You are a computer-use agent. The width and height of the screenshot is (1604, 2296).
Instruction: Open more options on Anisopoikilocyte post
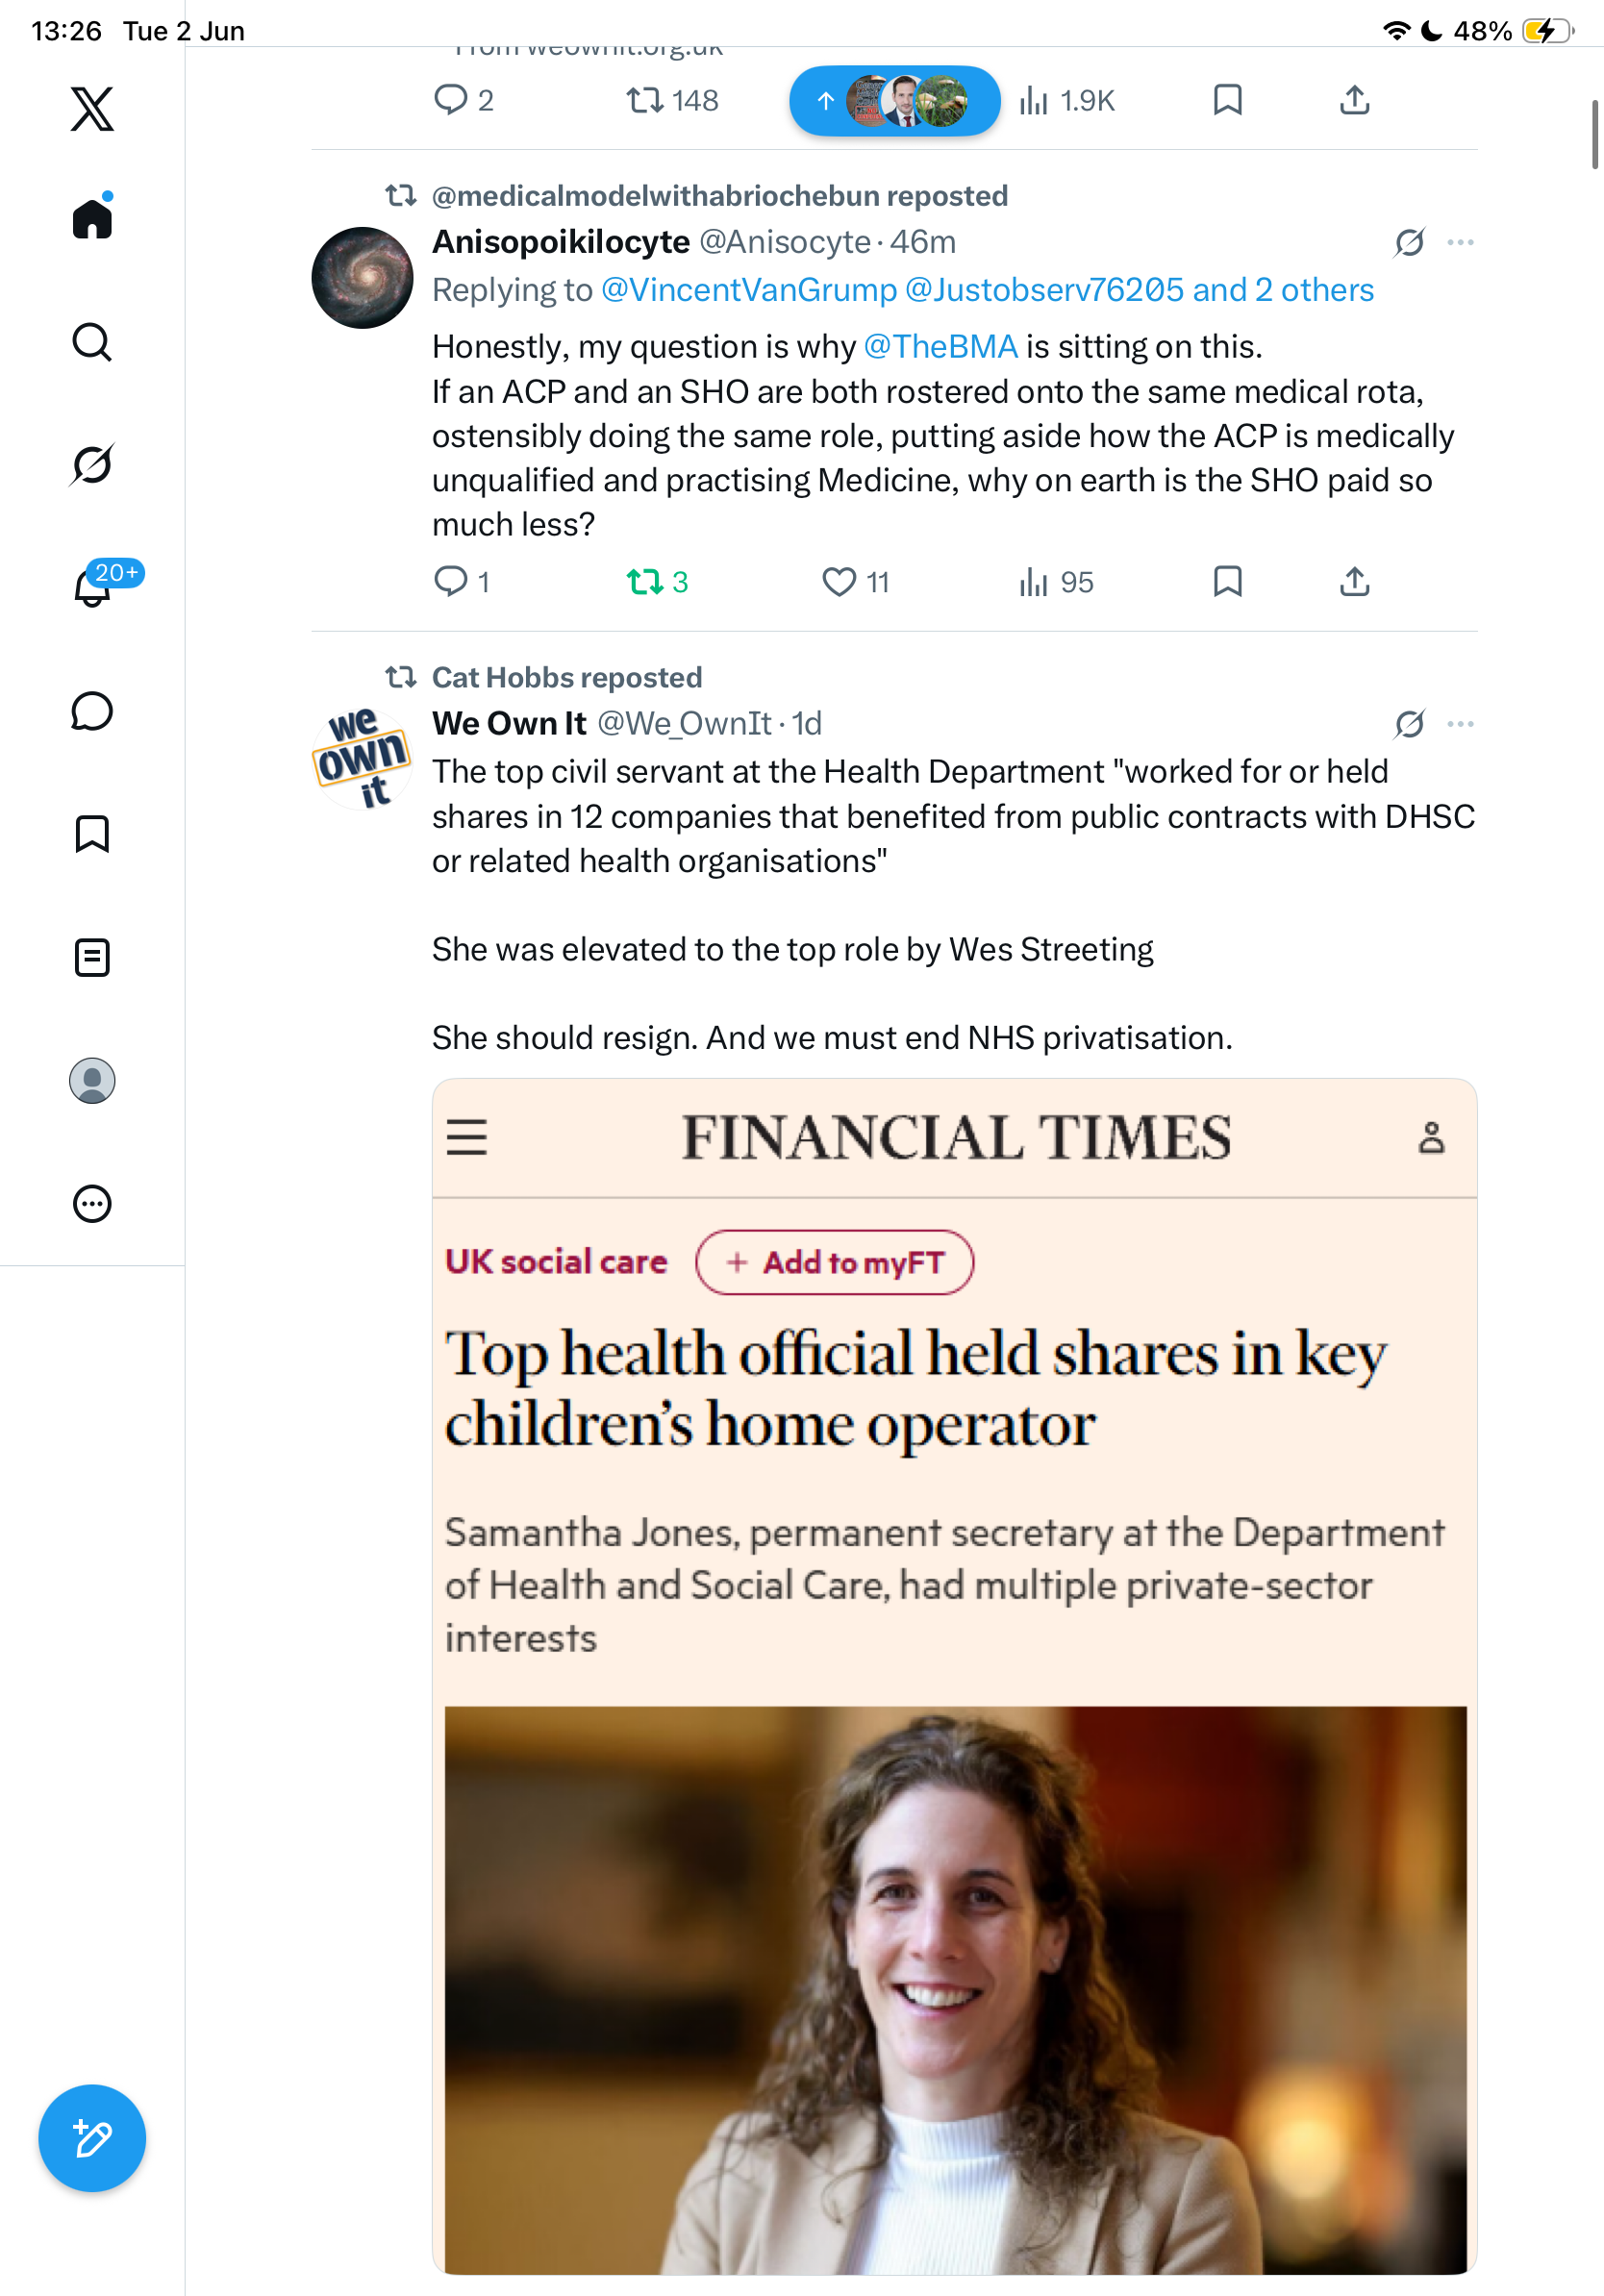[1460, 242]
